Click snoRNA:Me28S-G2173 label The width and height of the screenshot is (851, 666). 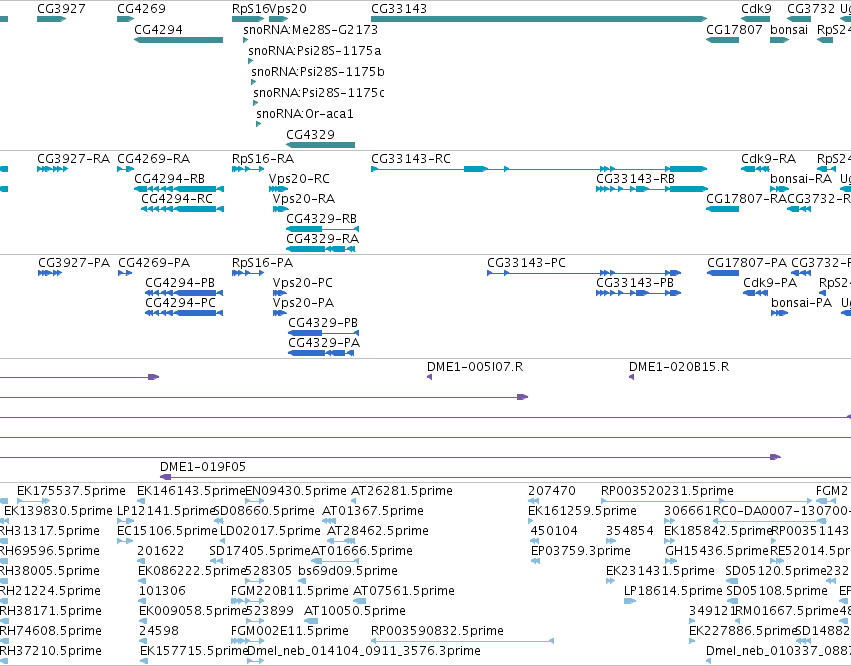coord(310,29)
